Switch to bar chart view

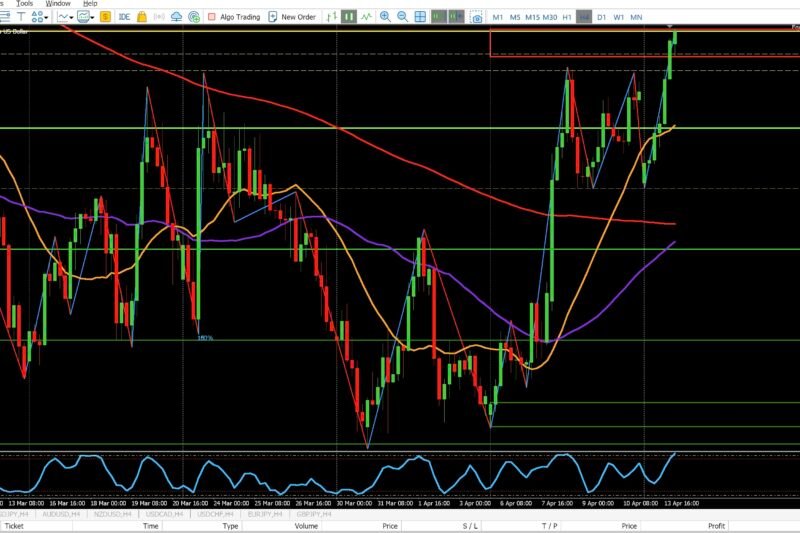pyautogui.click(x=332, y=17)
